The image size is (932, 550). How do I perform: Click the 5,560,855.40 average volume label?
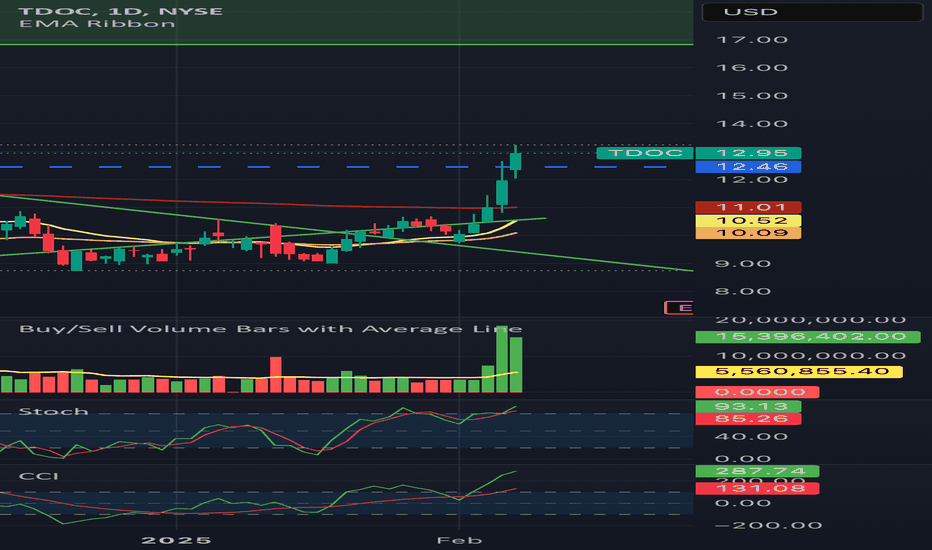coord(799,372)
